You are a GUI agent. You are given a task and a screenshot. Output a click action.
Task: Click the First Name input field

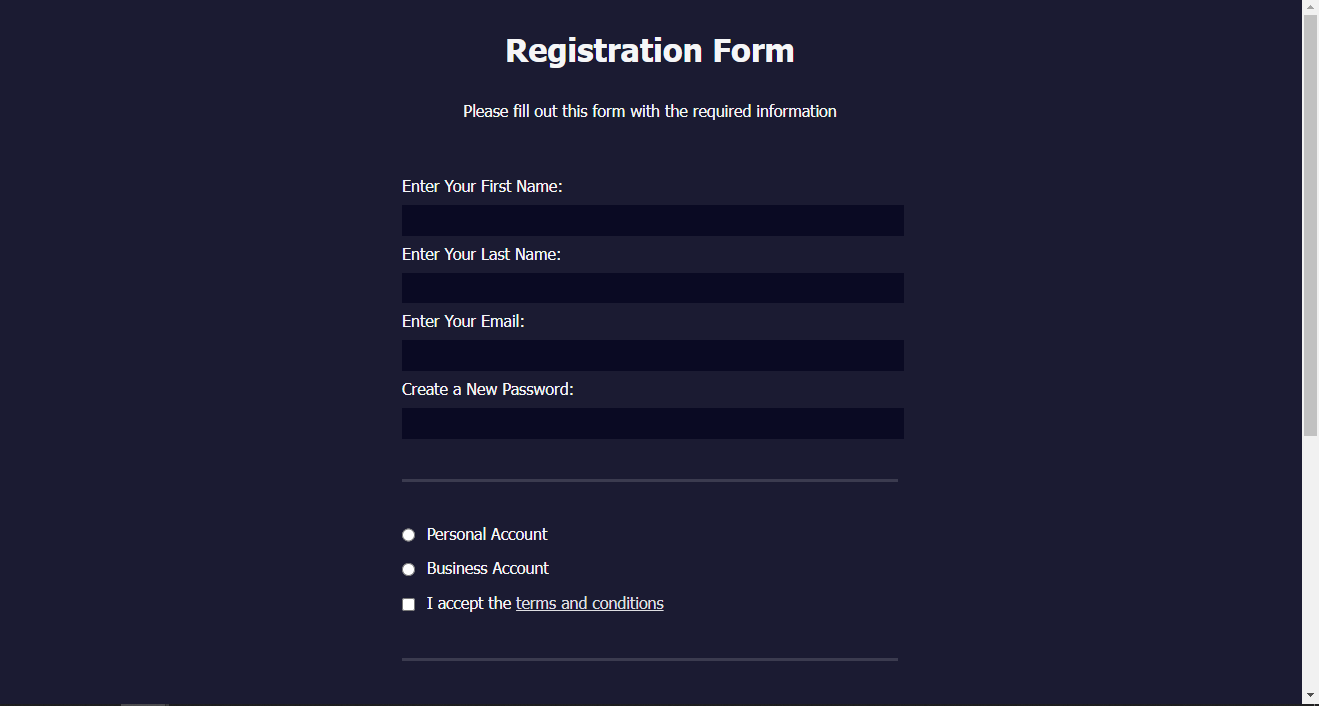click(x=652, y=220)
